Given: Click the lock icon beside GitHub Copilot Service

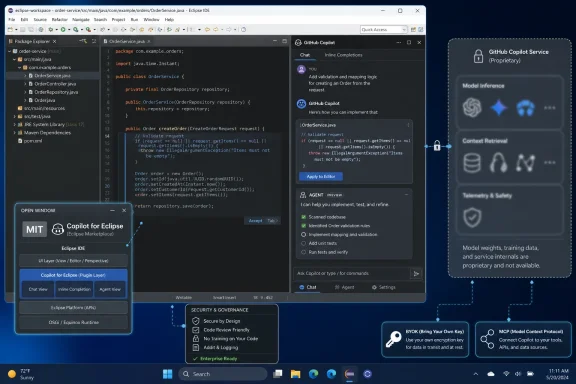Looking at the screenshot, I should click(478, 56).
